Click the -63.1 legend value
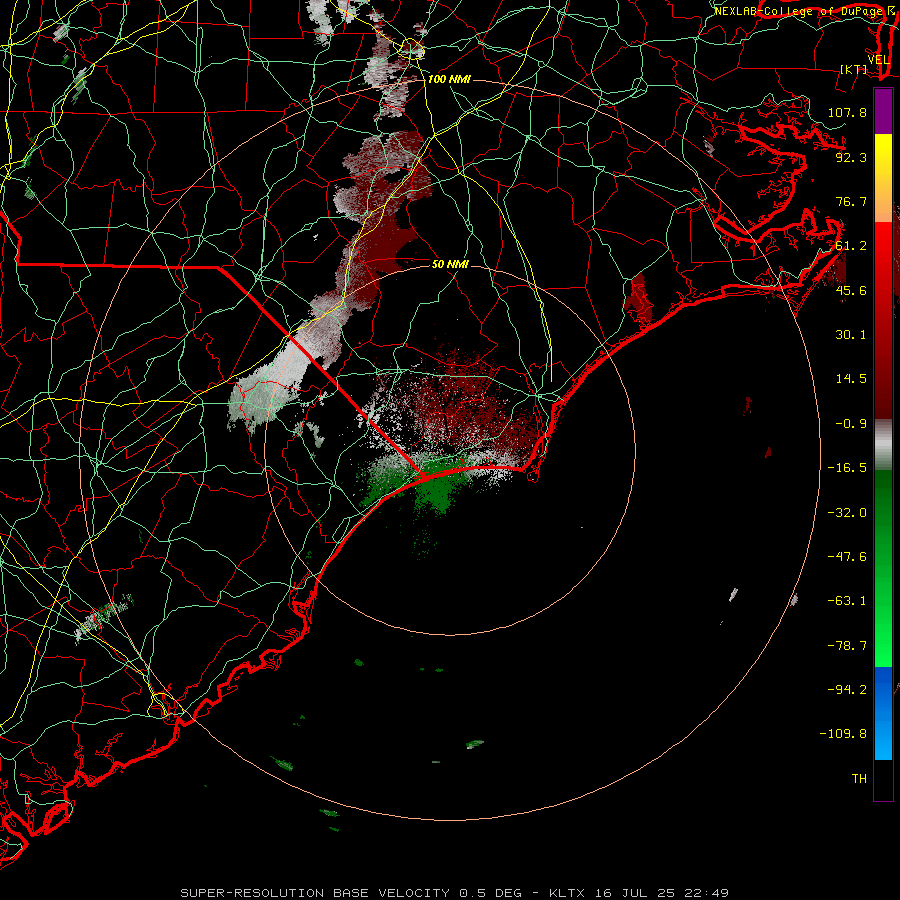 (x=847, y=601)
